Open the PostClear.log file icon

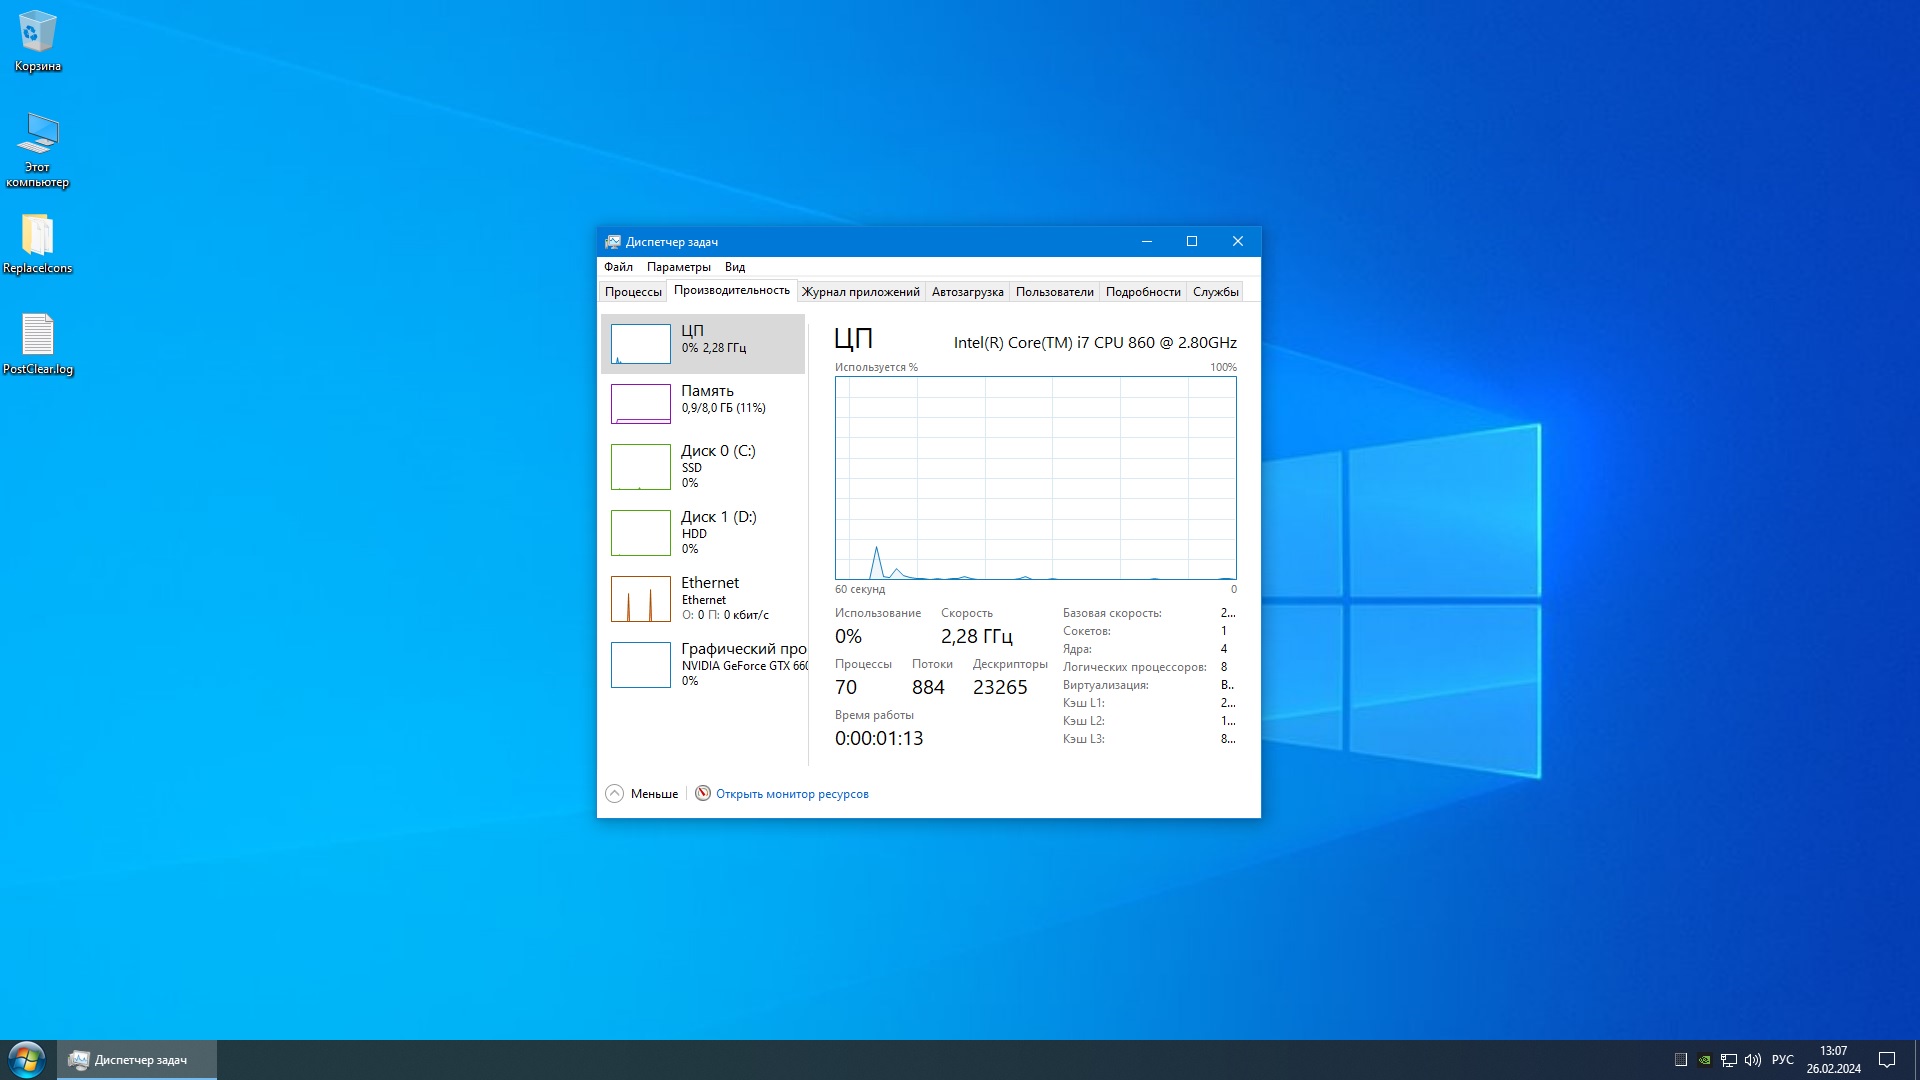click(37, 336)
